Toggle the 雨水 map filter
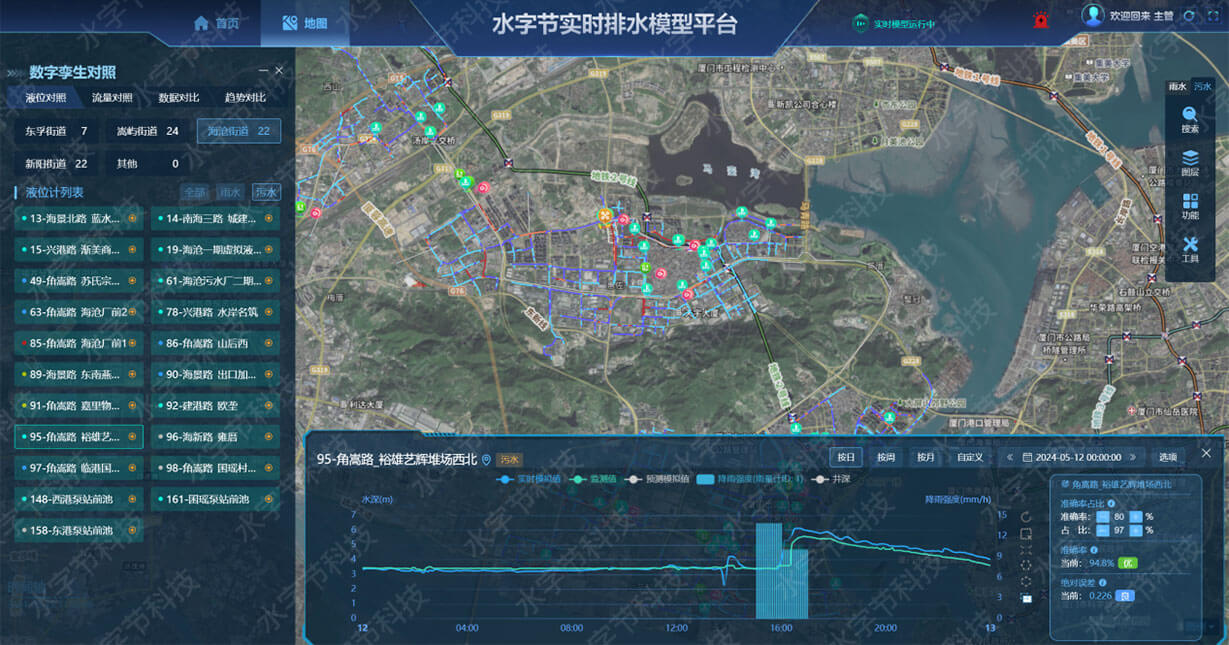This screenshot has height=645, width=1229. pyautogui.click(x=1178, y=87)
